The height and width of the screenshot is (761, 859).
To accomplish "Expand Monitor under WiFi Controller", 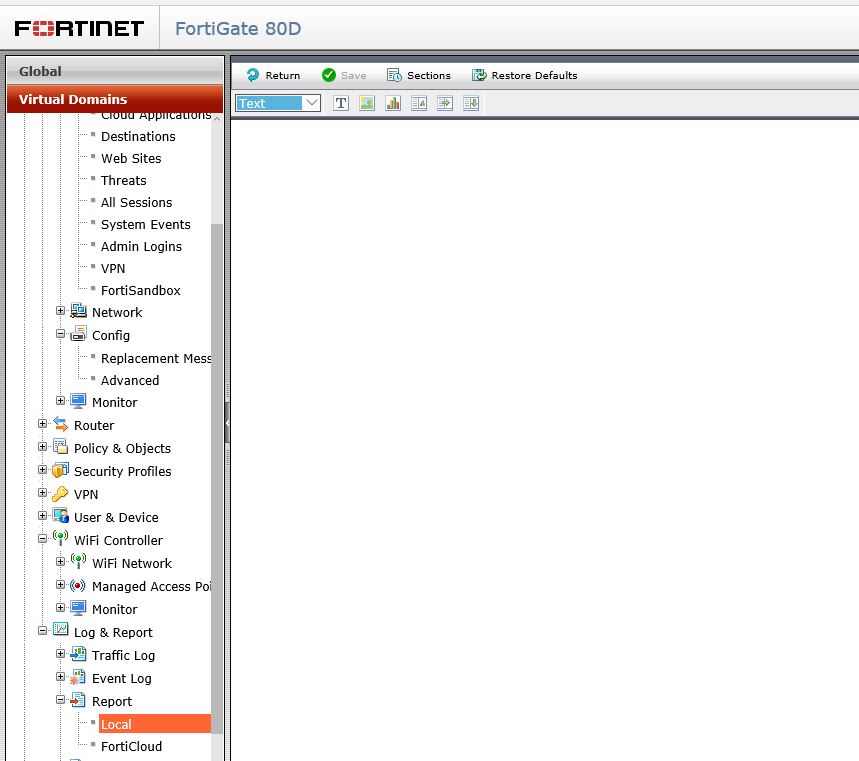I will (x=60, y=608).
